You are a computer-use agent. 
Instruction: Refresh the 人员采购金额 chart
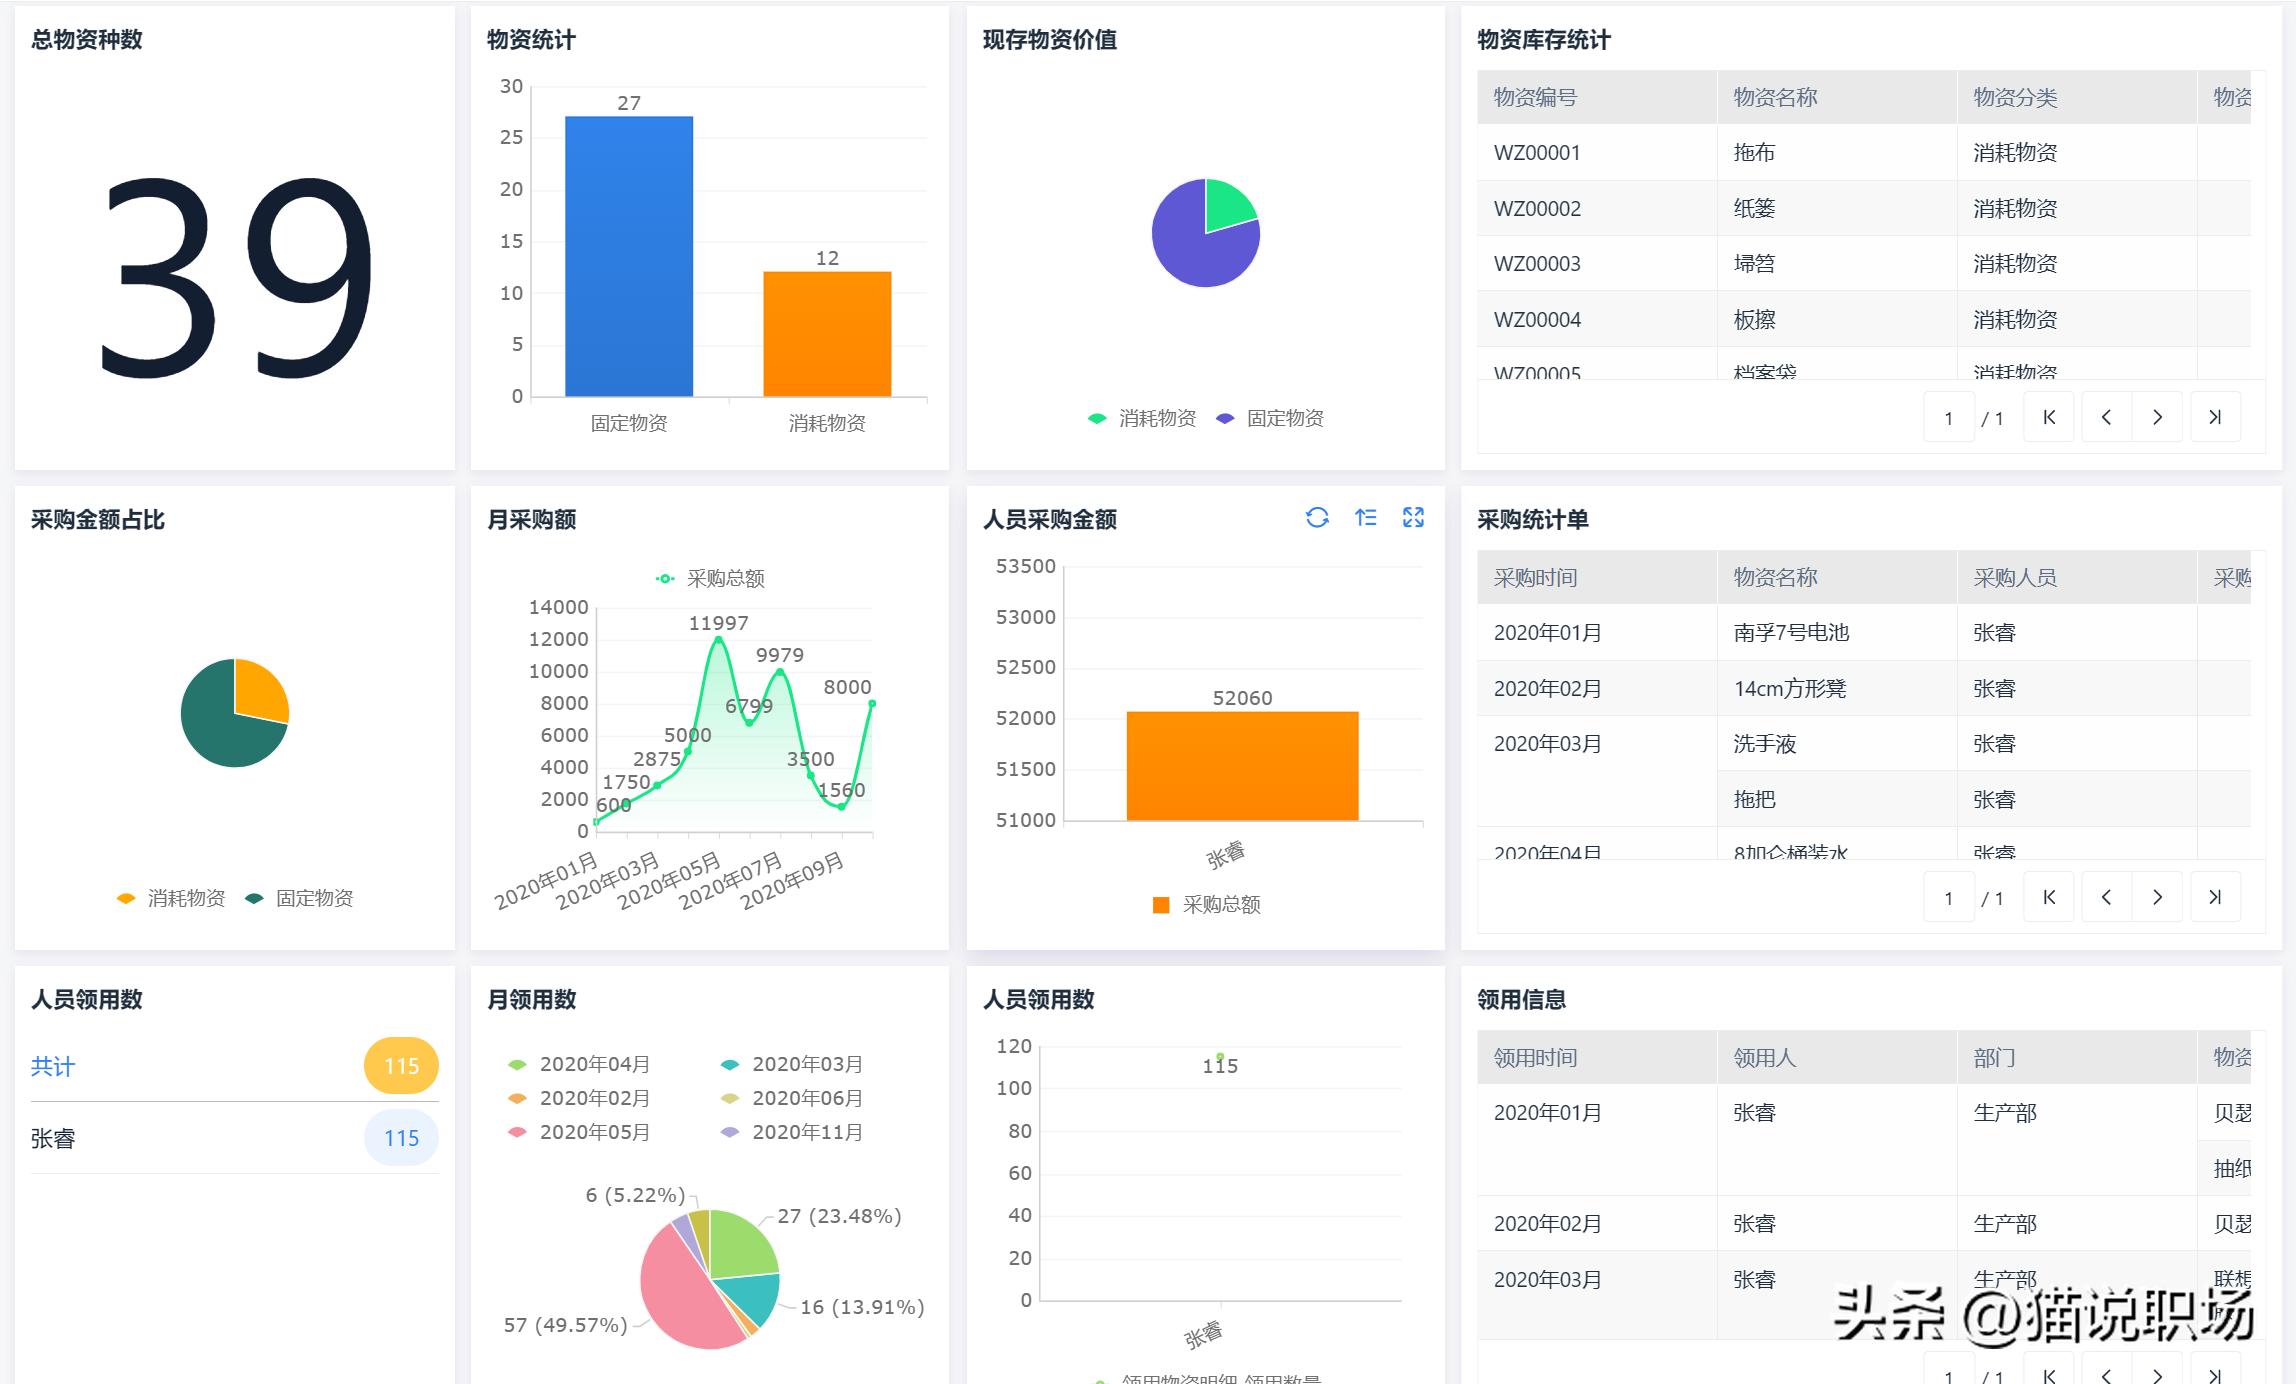point(1319,518)
